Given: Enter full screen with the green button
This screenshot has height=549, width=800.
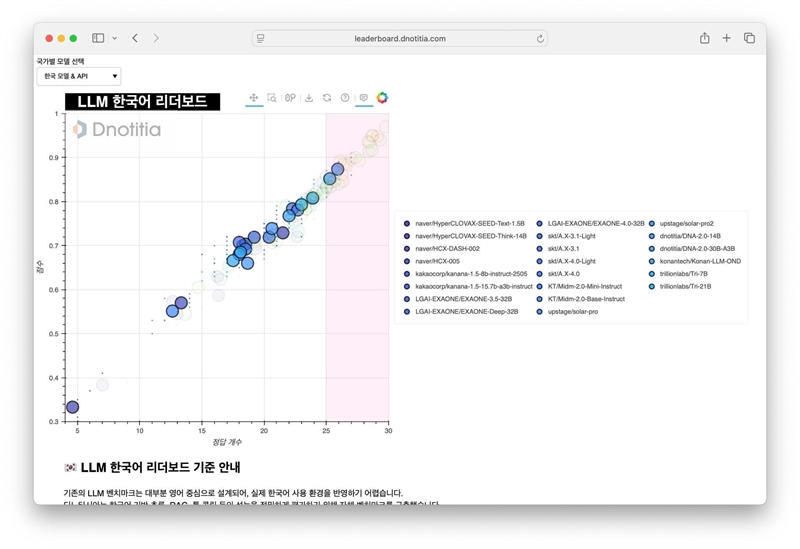Looking at the screenshot, I should coord(73,38).
